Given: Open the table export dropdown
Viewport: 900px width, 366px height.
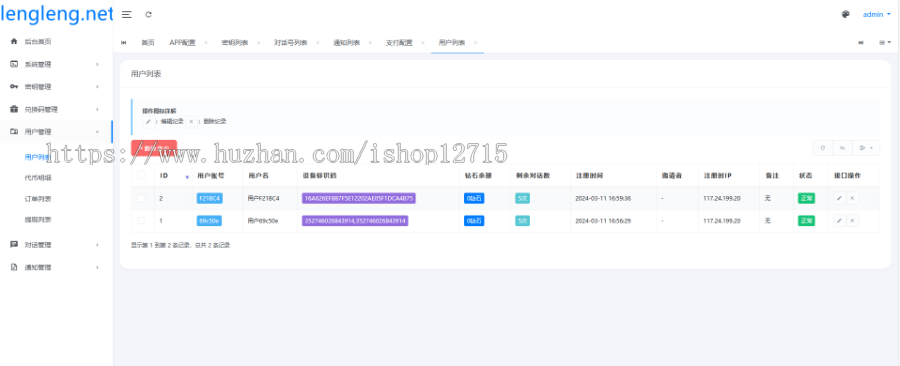Looking at the screenshot, I should click(x=866, y=148).
